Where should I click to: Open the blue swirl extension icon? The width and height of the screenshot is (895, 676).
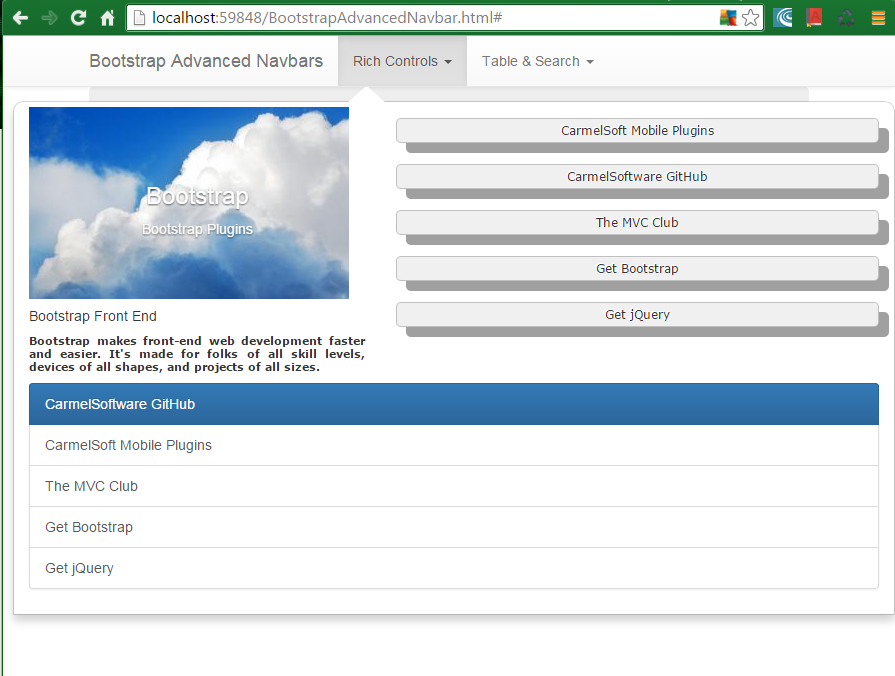click(x=783, y=16)
